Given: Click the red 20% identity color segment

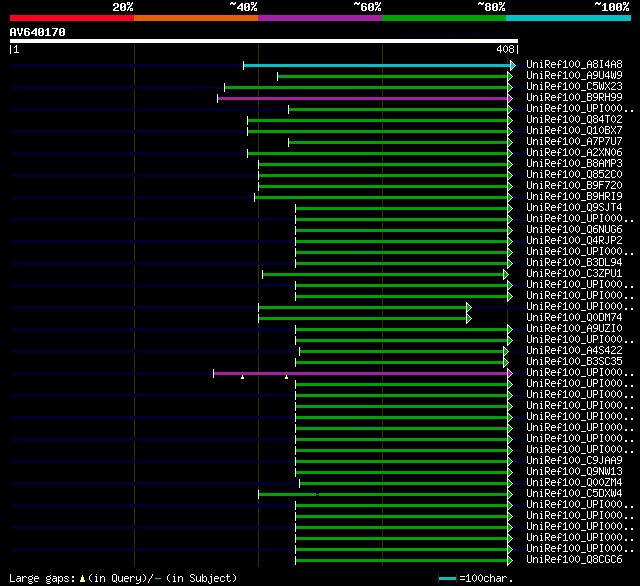Looking at the screenshot, I should 72,18.
